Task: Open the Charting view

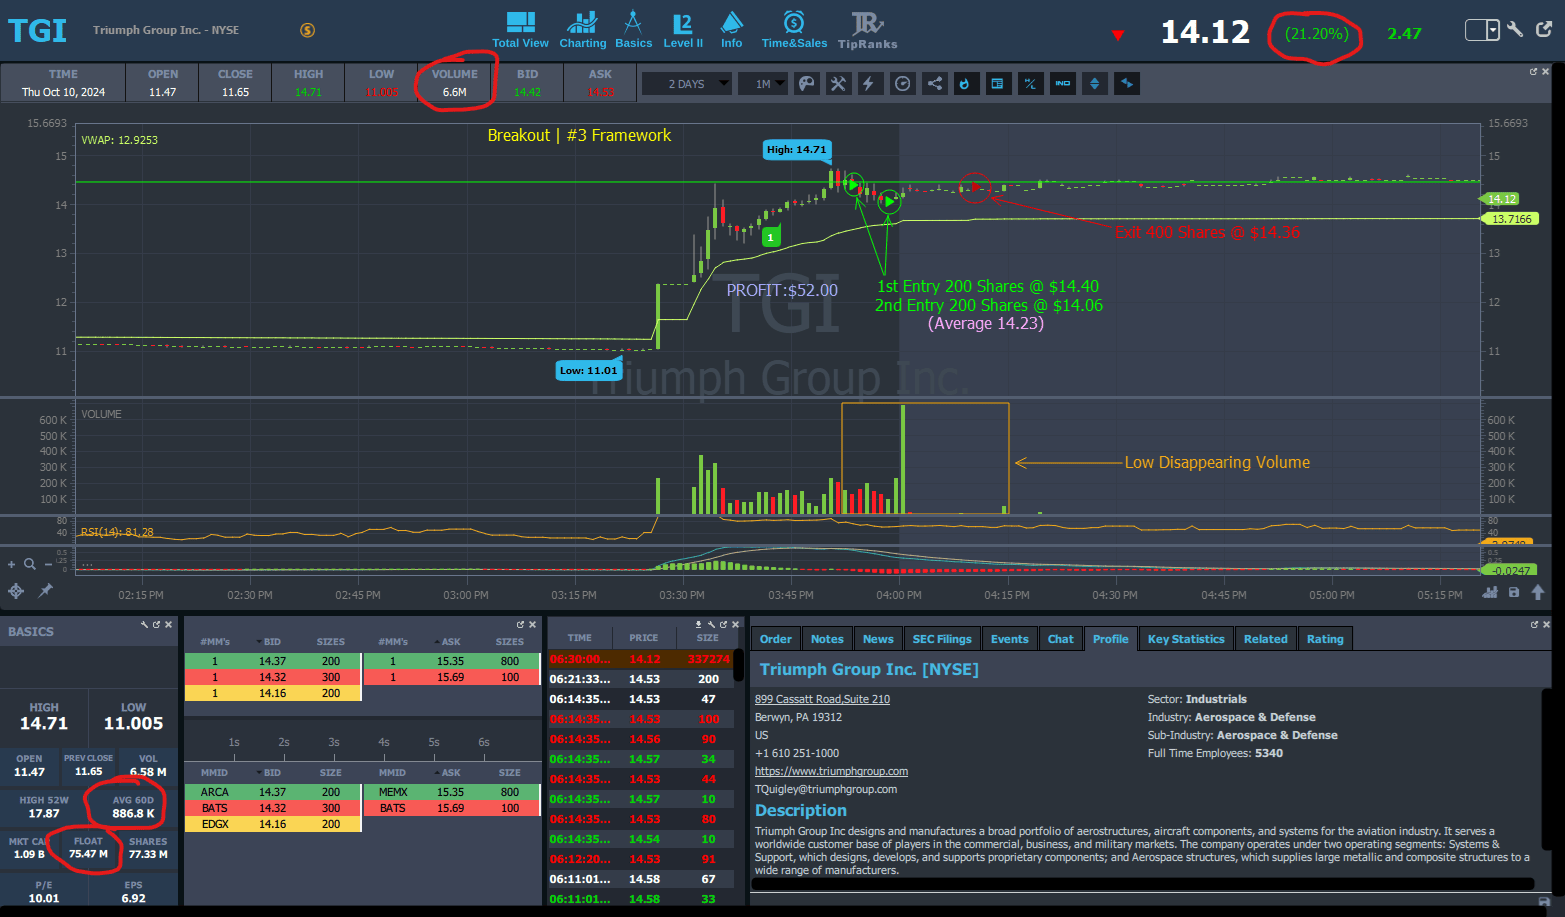Action: click(x=582, y=30)
